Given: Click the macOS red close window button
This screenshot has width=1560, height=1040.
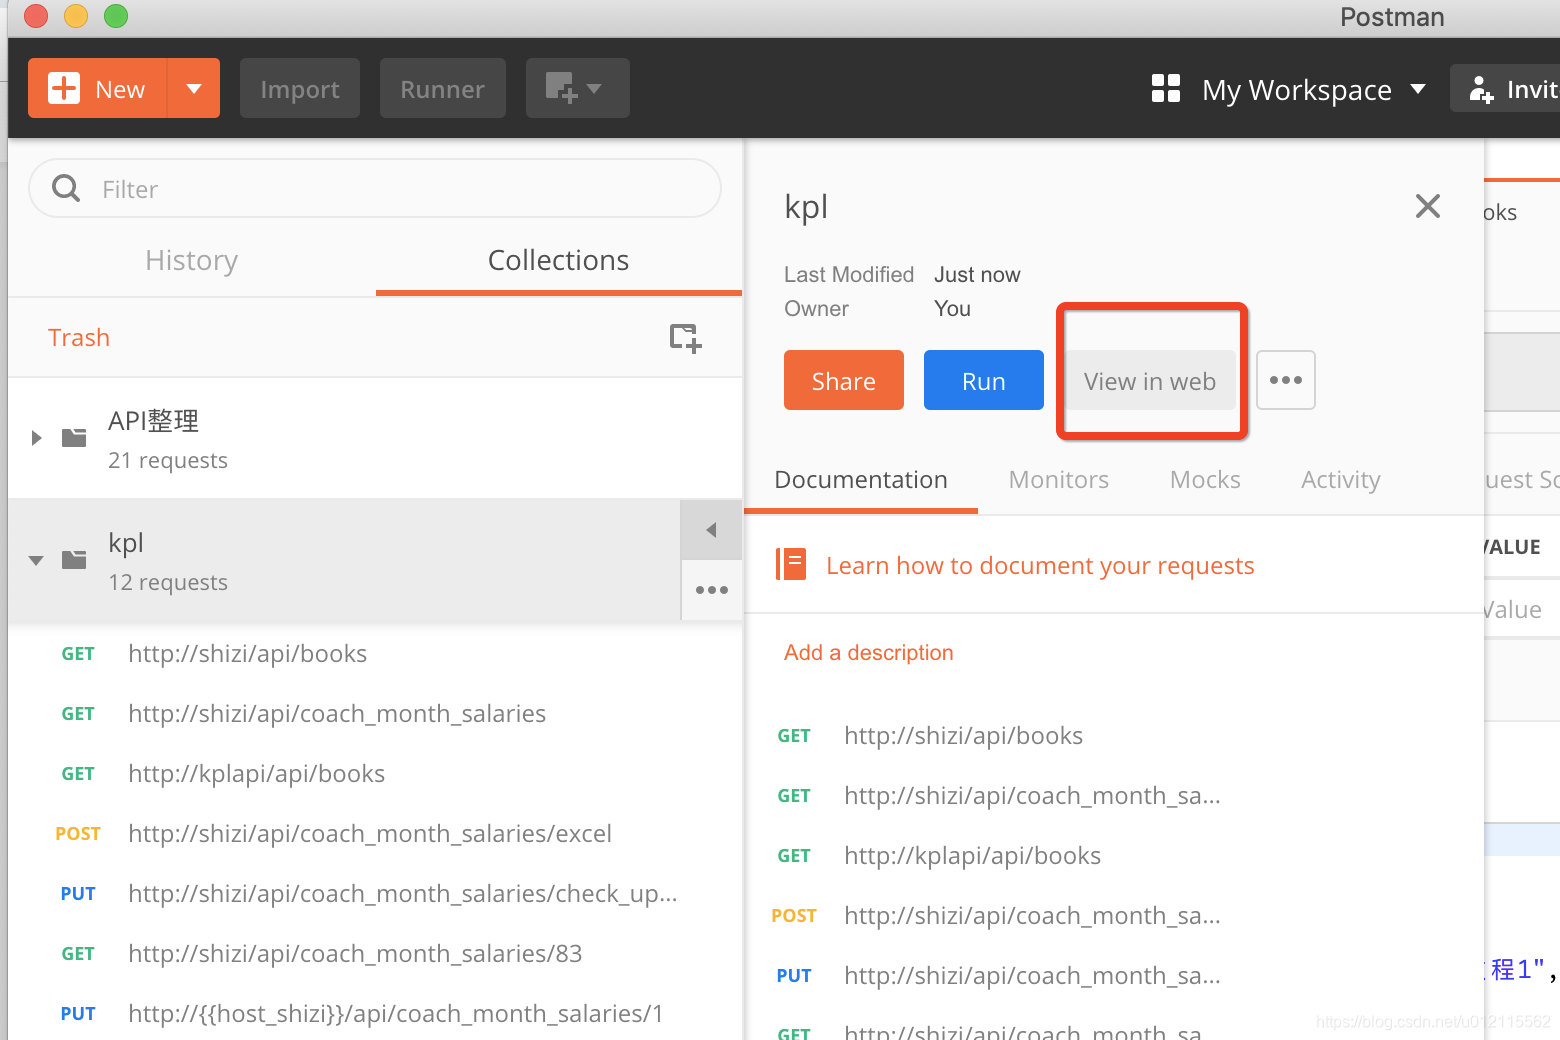Looking at the screenshot, I should pos(36,15).
